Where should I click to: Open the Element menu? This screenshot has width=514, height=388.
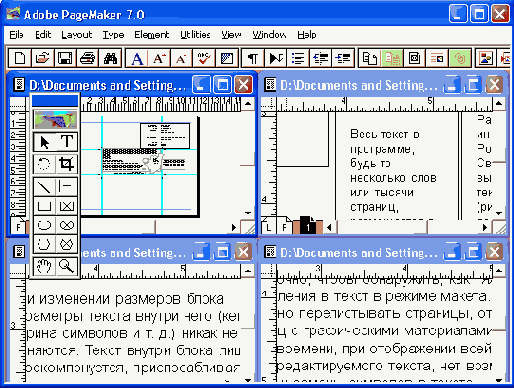click(x=152, y=35)
